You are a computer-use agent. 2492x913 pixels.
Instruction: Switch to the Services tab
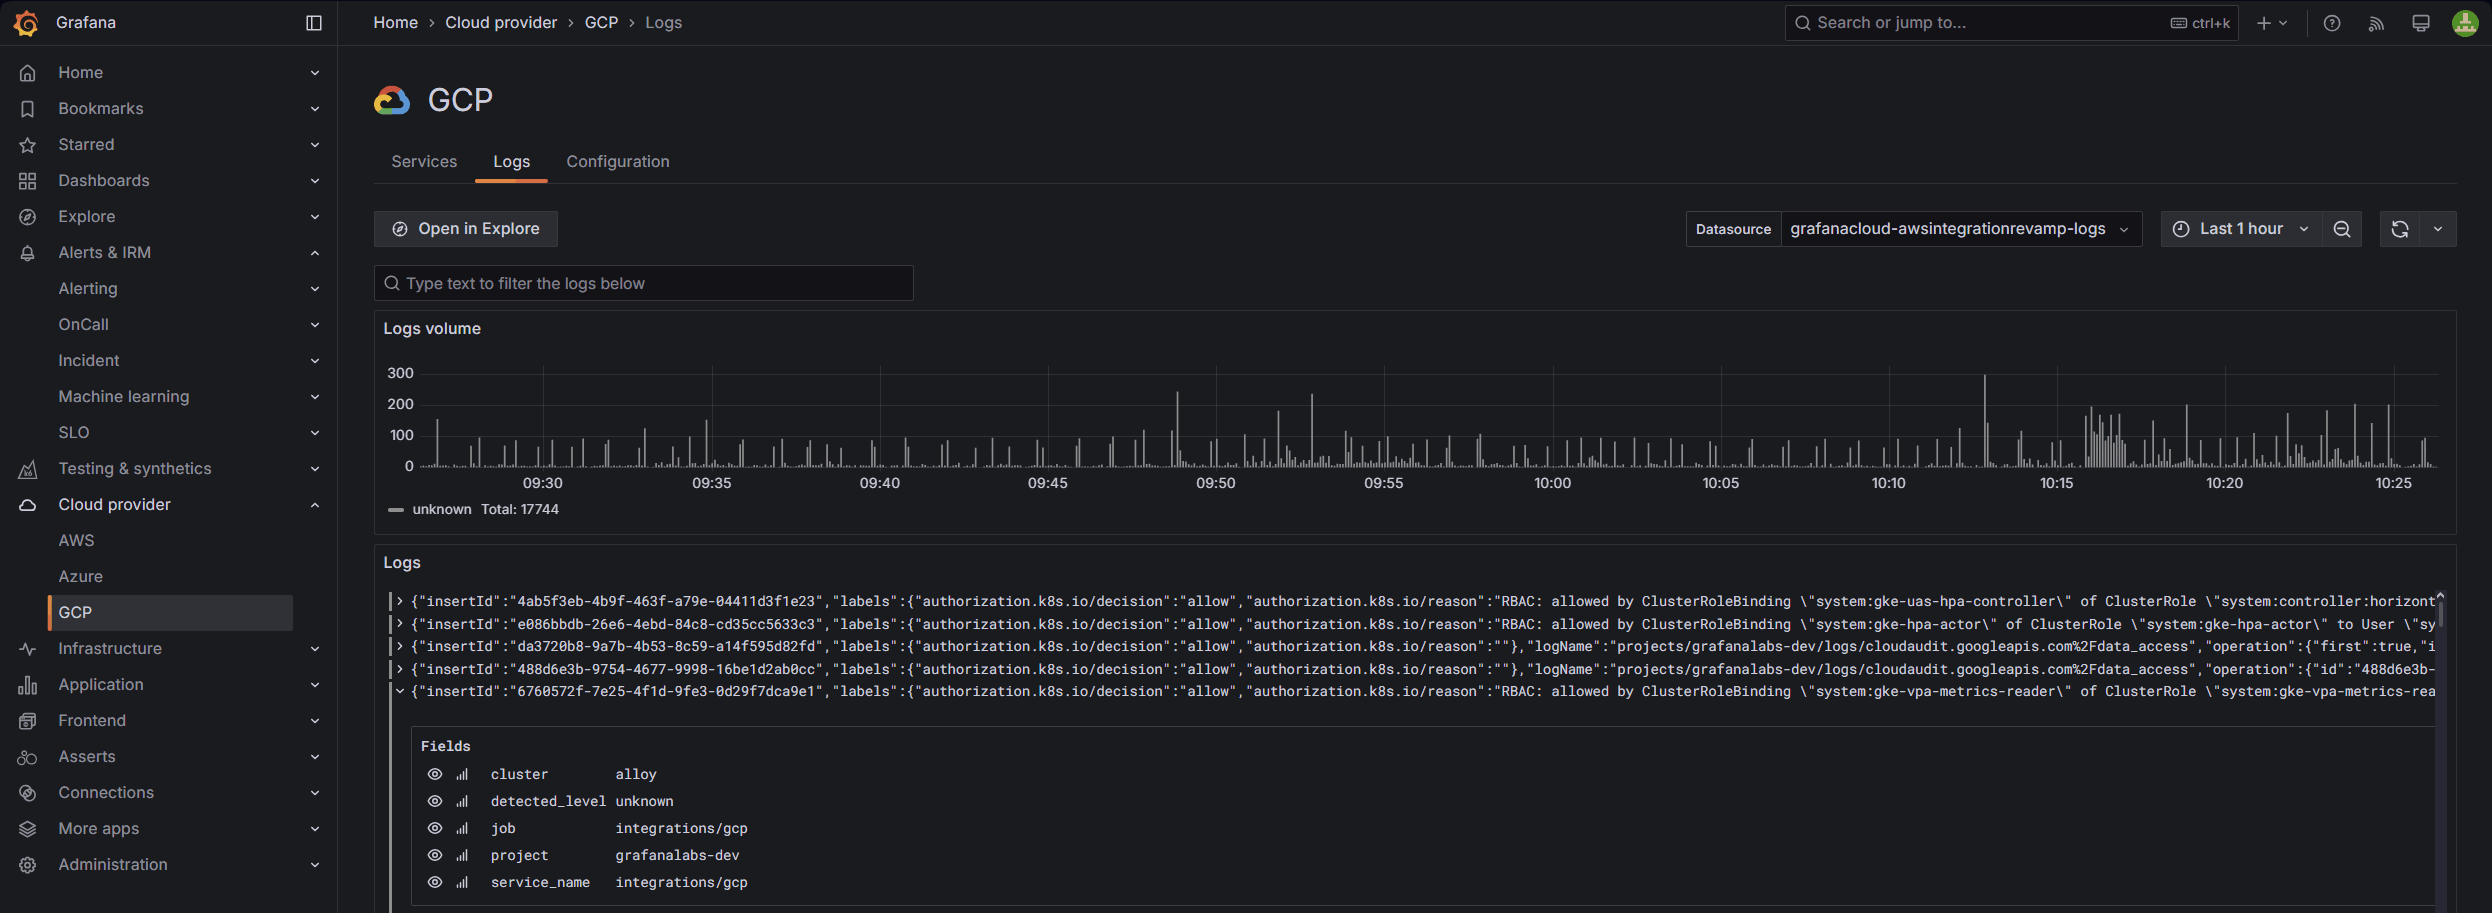(424, 161)
